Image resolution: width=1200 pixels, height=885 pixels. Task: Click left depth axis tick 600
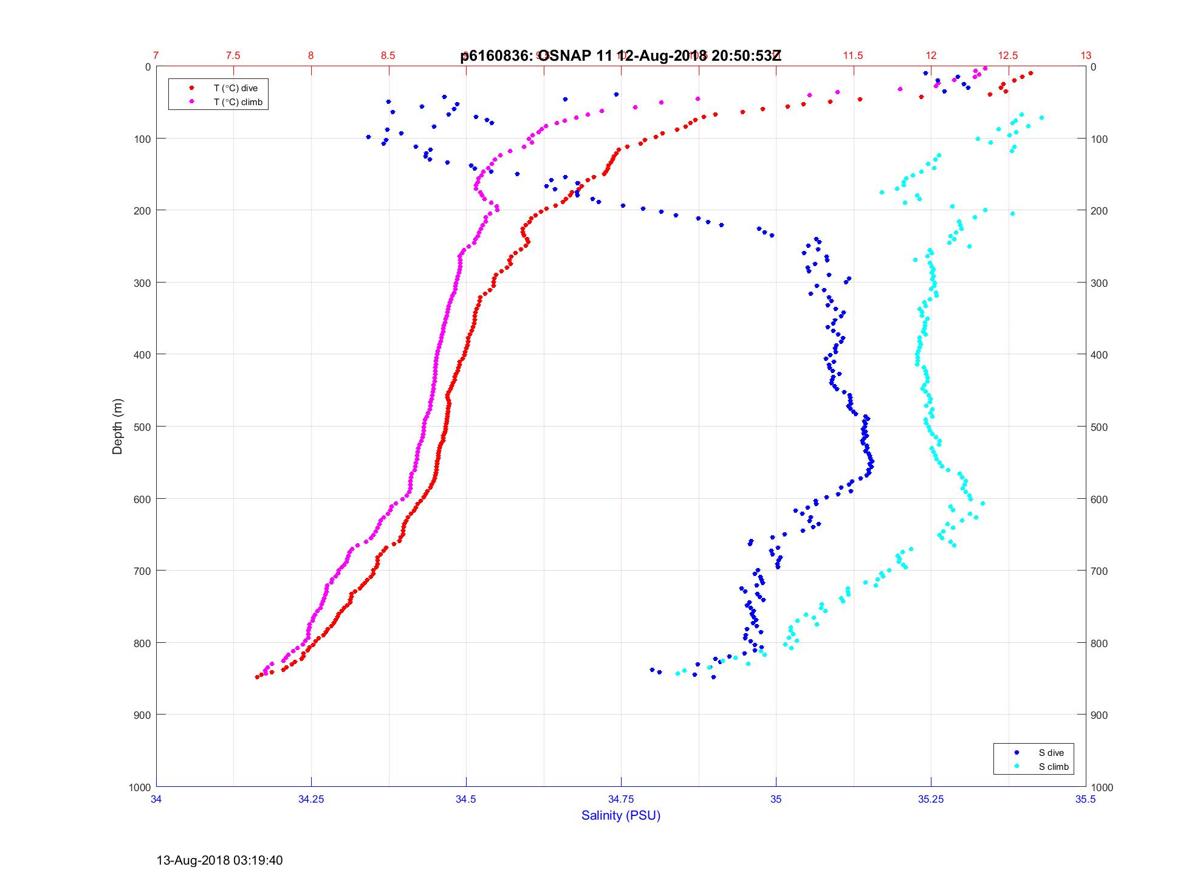click(142, 499)
